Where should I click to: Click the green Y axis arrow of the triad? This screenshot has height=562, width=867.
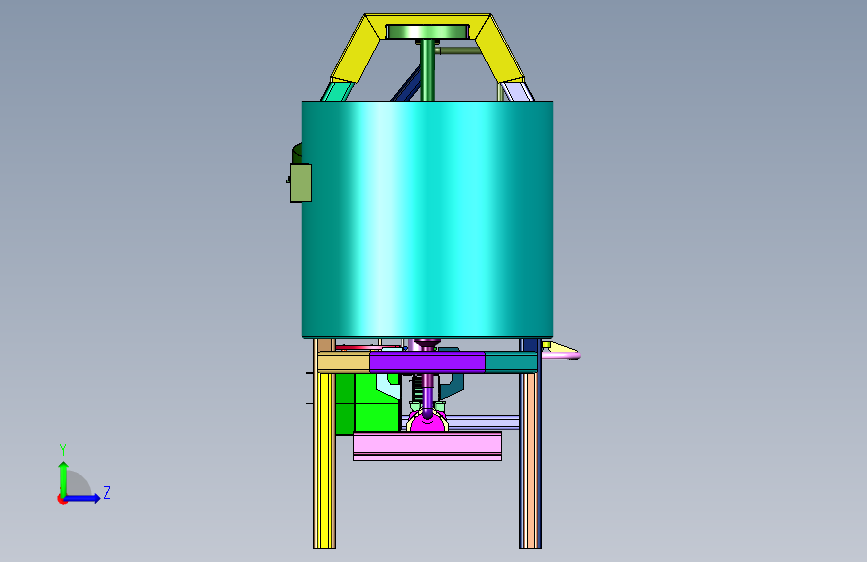(x=64, y=478)
